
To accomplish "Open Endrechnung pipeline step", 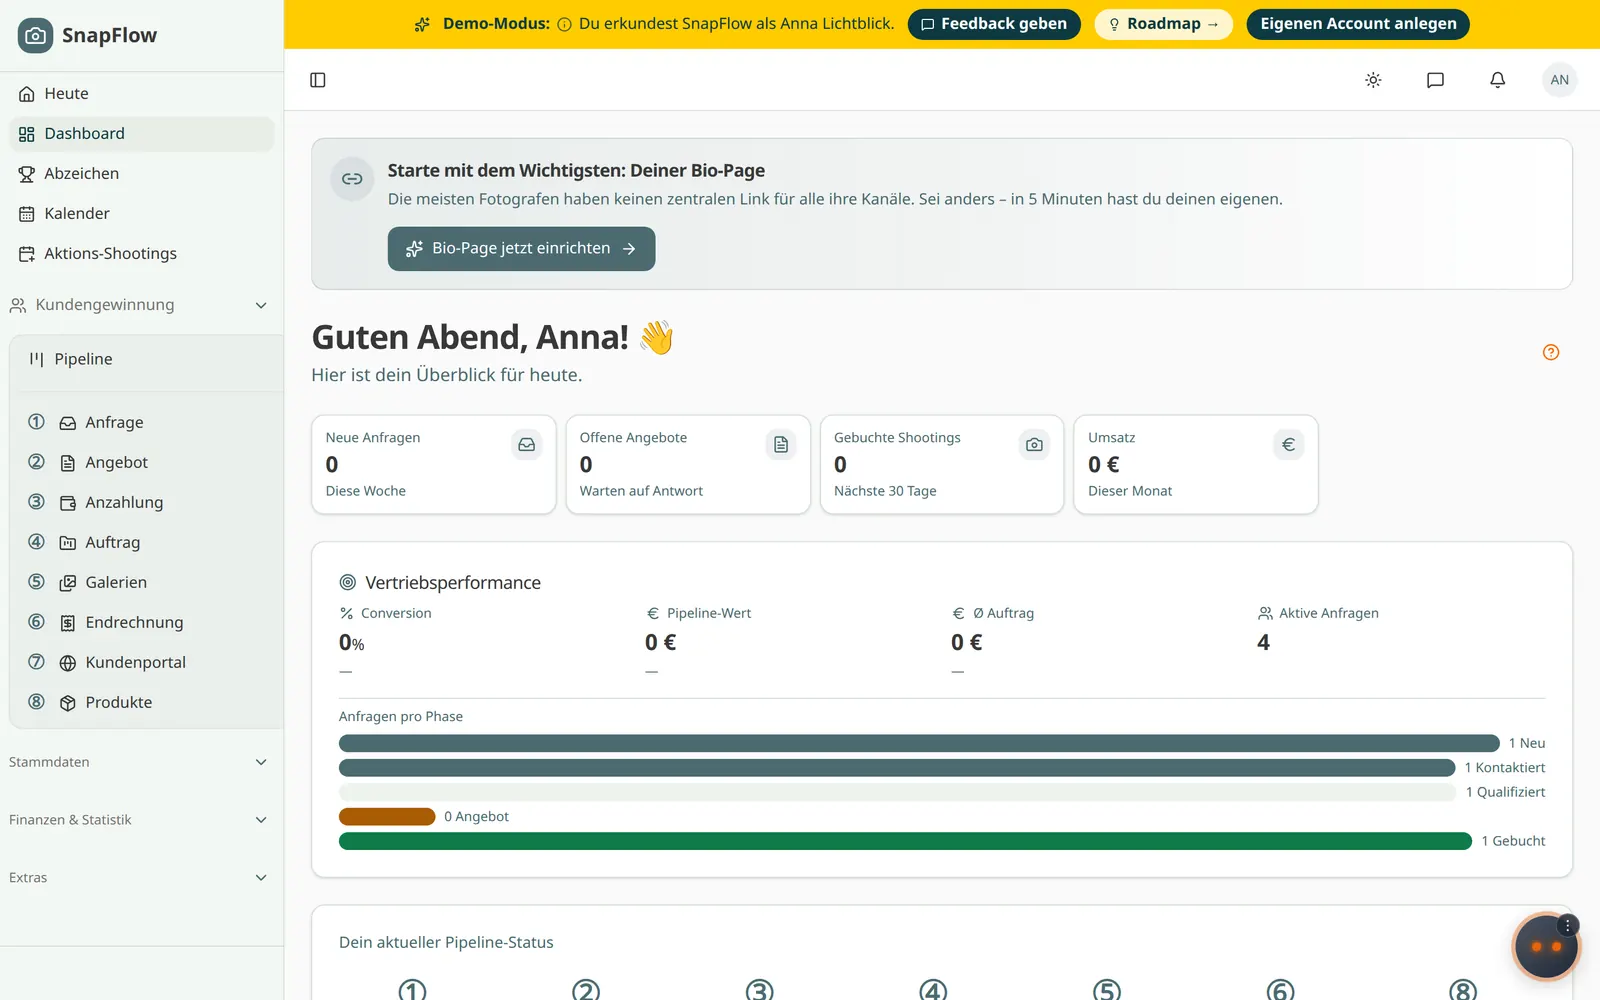I will pos(148,622).
